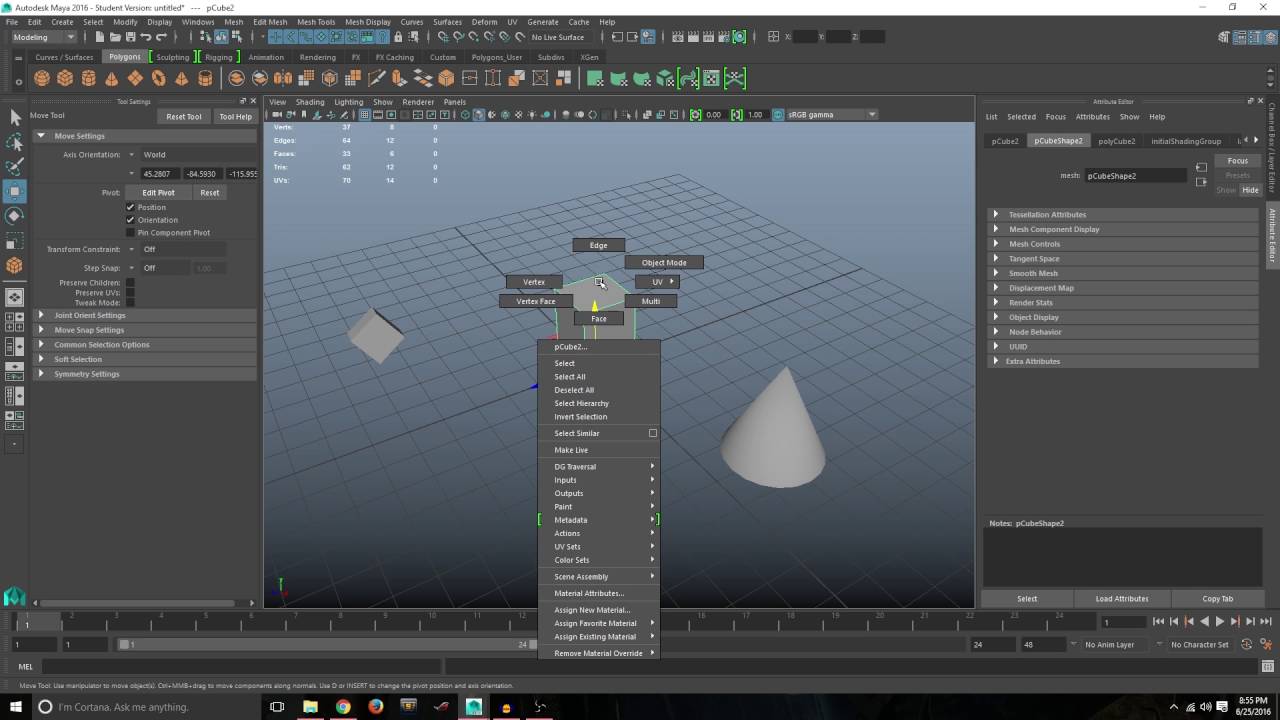Activate the Move tool in toolbox
Screen dimensions: 1280x720
click(15, 191)
